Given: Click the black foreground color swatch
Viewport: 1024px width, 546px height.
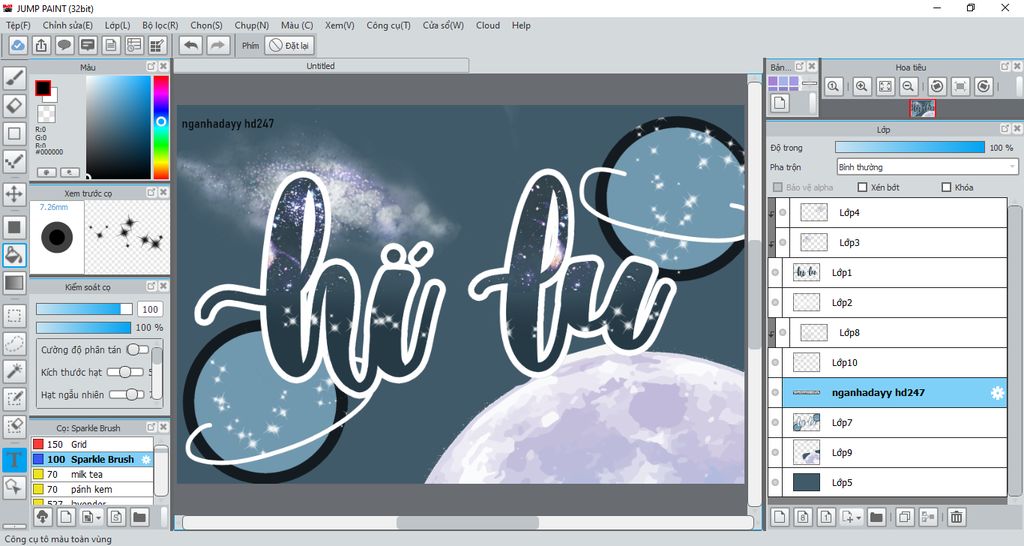Looking at the screenshot, I should point(43,88).
